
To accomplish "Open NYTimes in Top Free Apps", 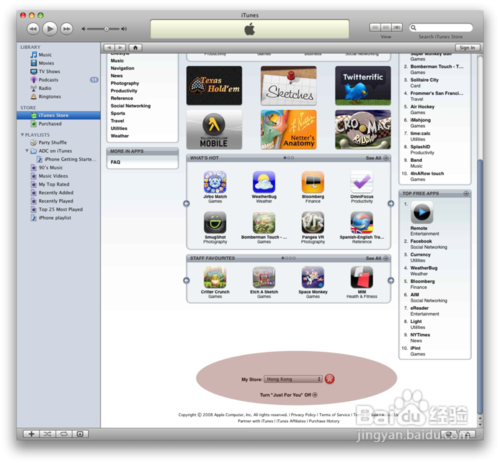I will click(x=420, y=335).
